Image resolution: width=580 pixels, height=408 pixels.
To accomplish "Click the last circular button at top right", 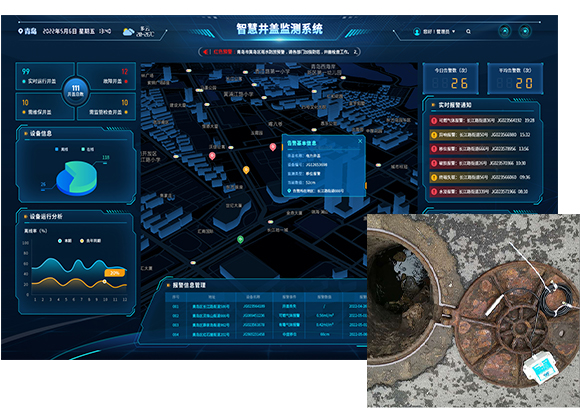I will 525,31.
